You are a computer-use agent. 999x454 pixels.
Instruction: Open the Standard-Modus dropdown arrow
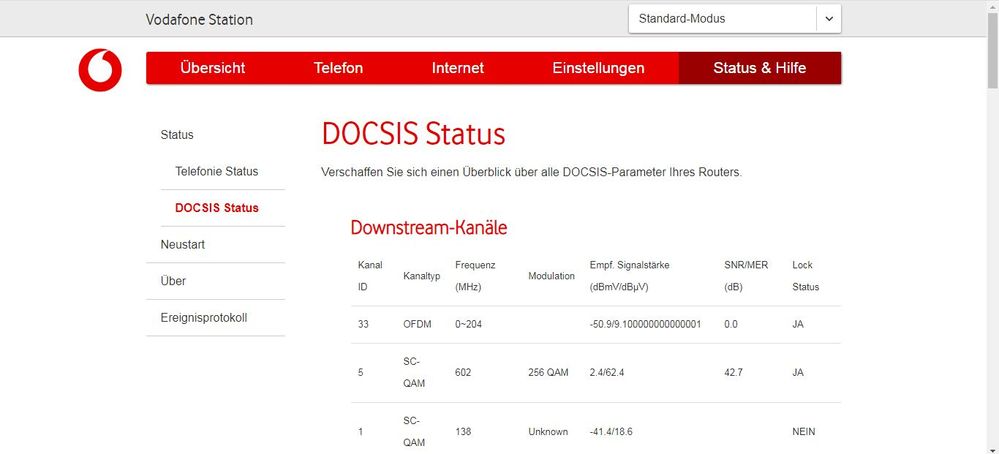829,19
